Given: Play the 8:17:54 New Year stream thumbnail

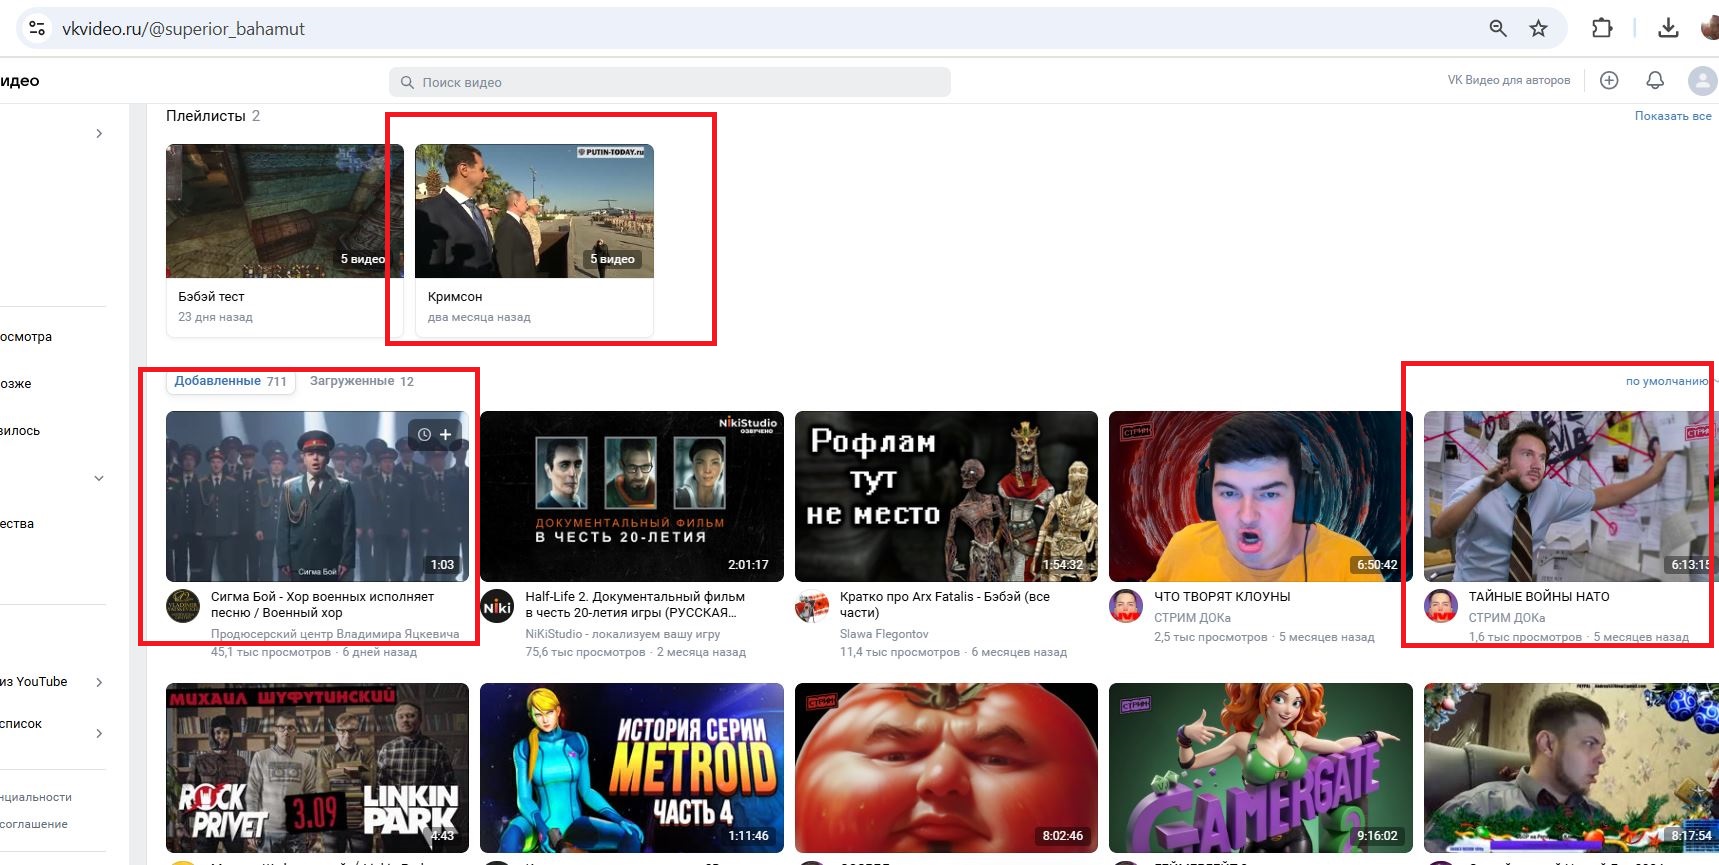Looking at the screenshot, I should coord(1571,768).
